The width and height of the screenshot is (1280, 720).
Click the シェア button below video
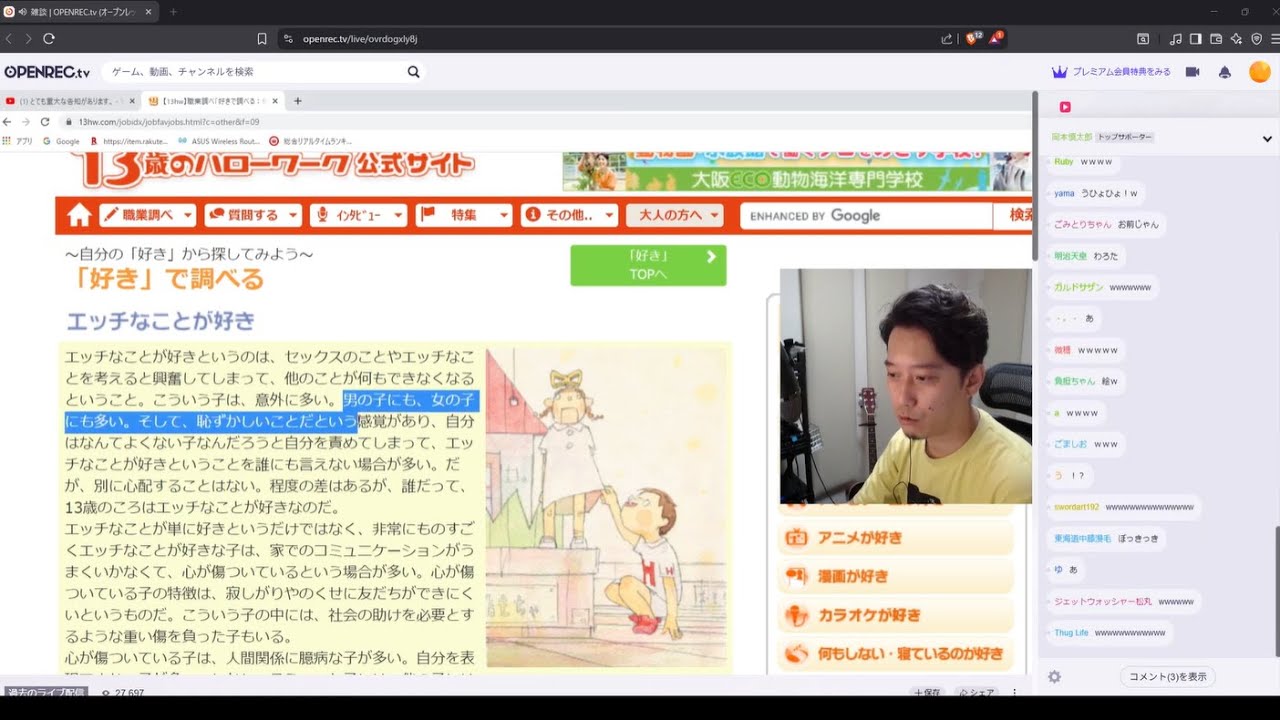(977, 692)
